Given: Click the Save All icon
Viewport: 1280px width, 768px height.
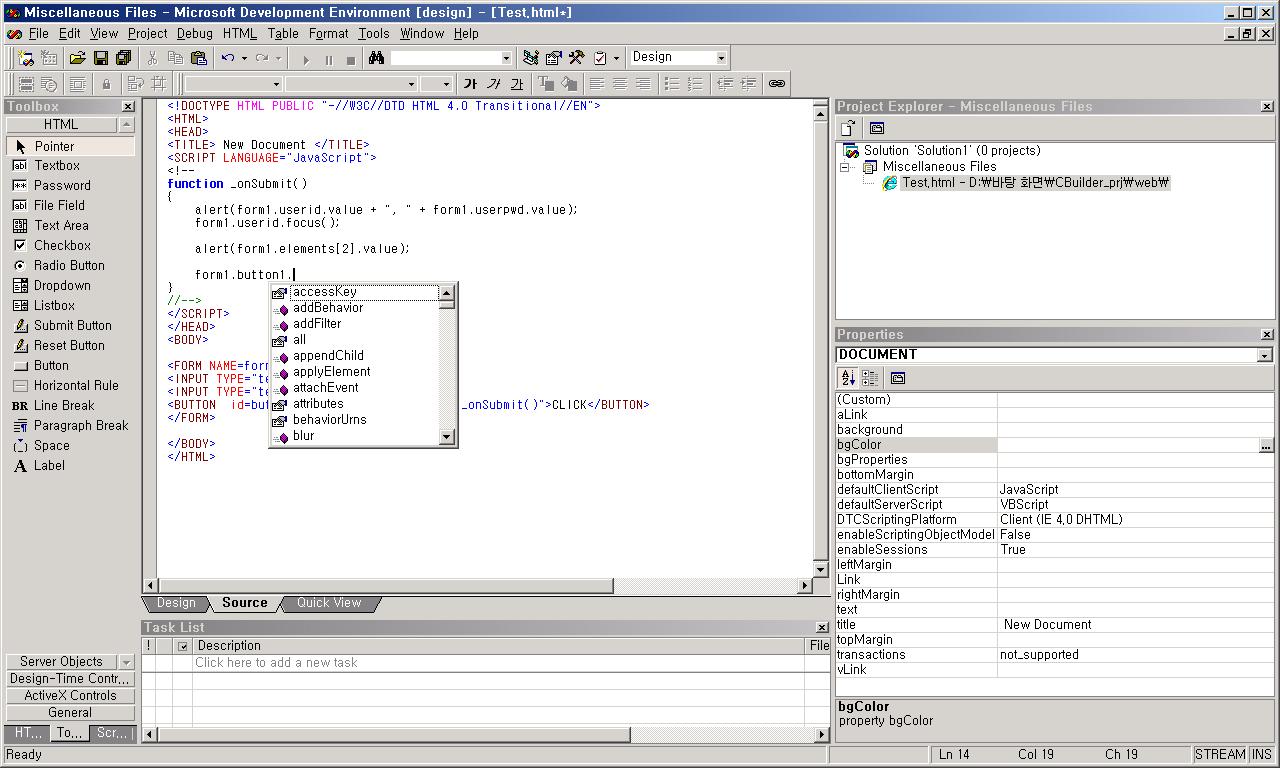Looking at the screenshot, I should pos(123,58).
